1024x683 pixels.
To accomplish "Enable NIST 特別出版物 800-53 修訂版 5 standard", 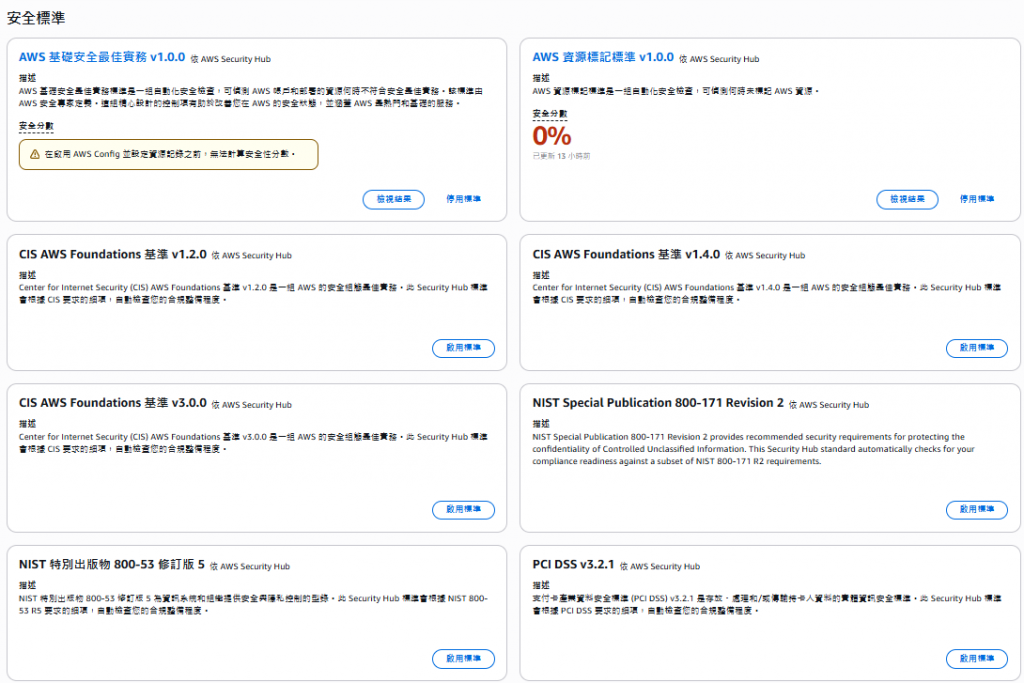I will coord(464,659).
